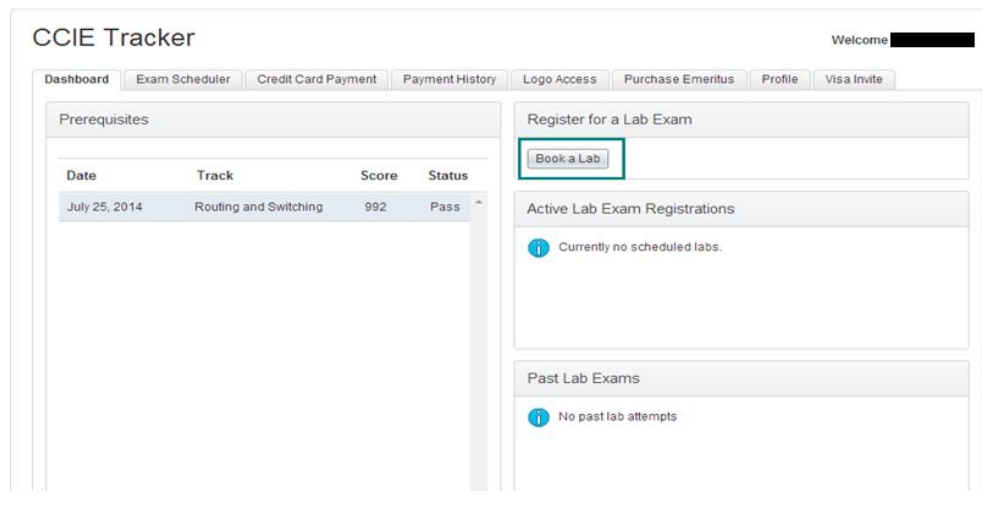Click the No past lab attempts message
The height and width of the screenshot is (507, 995).
pyautogui.click(x=617, y=417)
